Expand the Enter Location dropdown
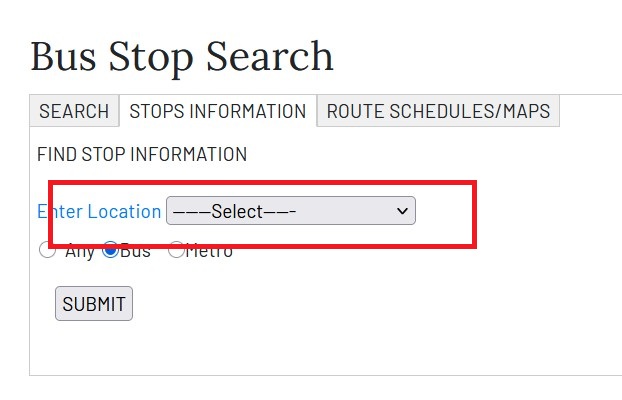 click(290, 211)
